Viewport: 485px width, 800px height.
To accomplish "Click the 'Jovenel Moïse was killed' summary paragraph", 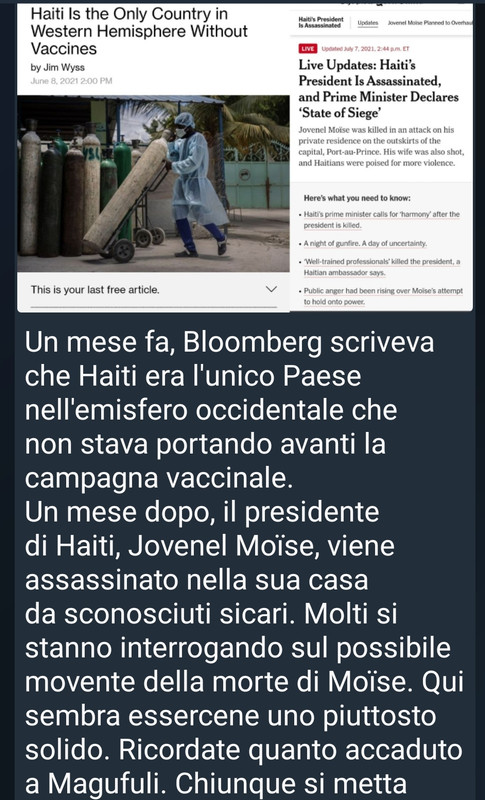I will click(x=381, y=146).
